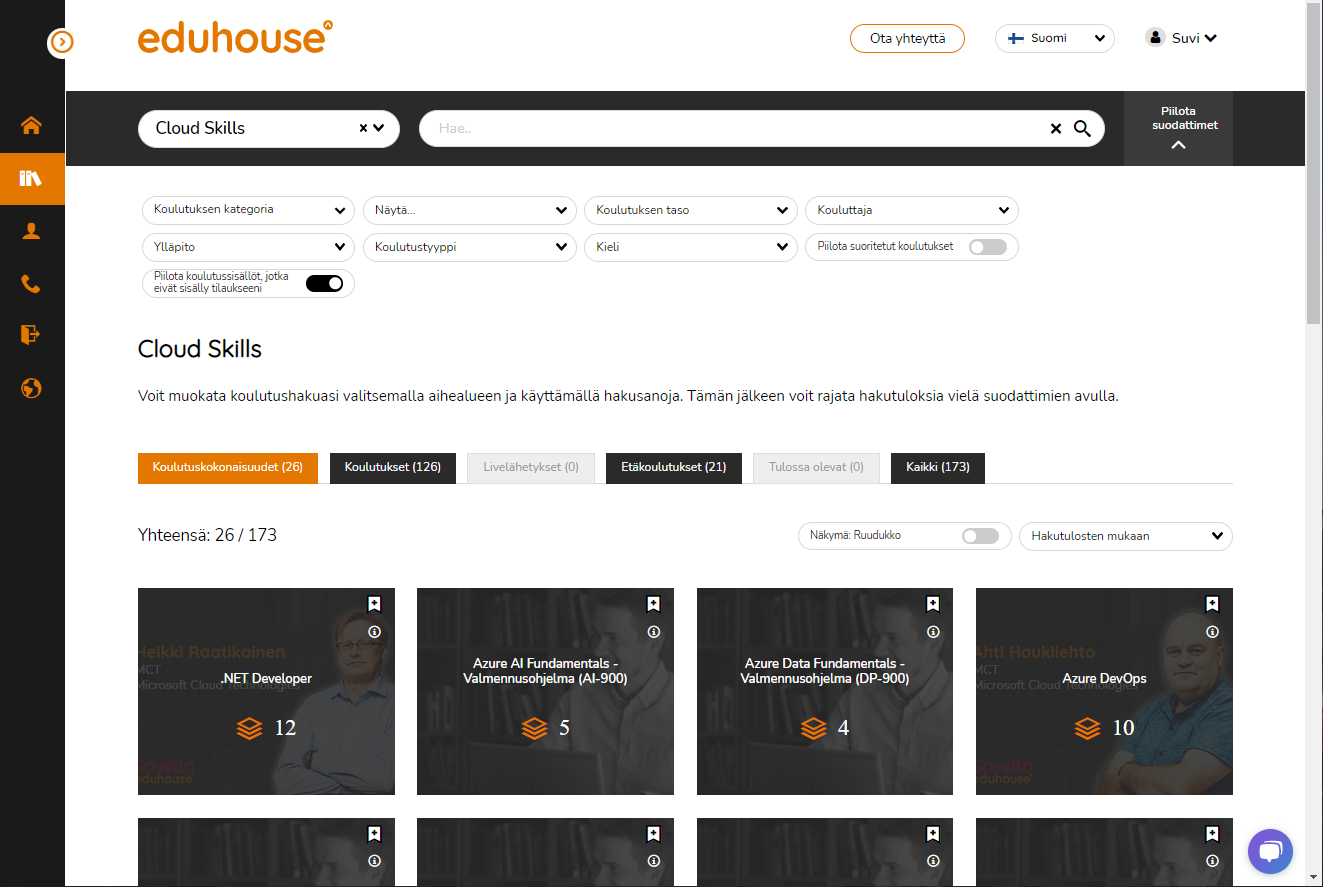Go to the home icon in sidebar
This screenshot has height=887, width=1323.
click(32, 126)
